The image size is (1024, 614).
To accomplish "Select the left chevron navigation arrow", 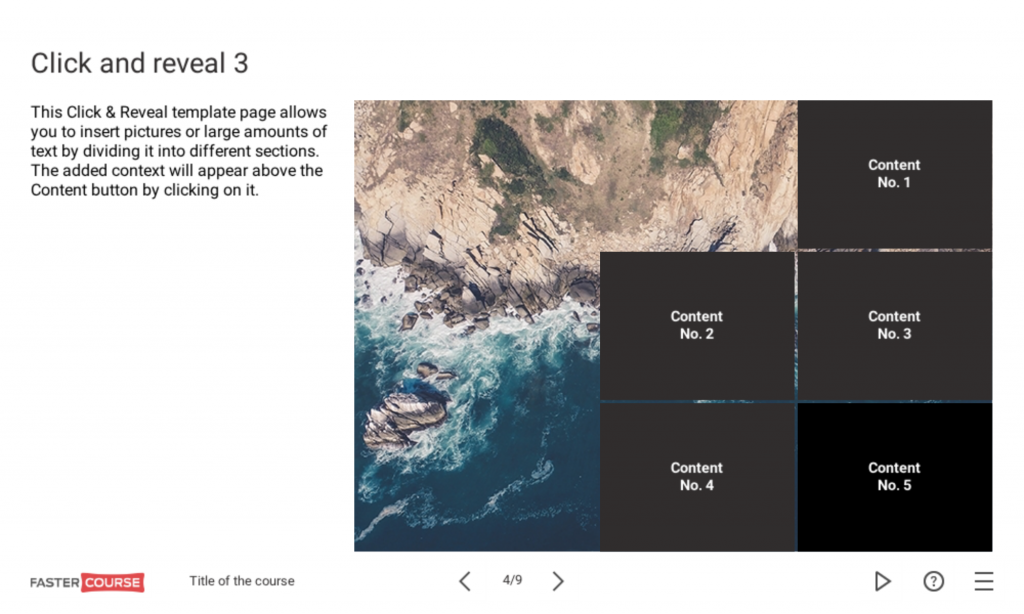I will [464, 581].
